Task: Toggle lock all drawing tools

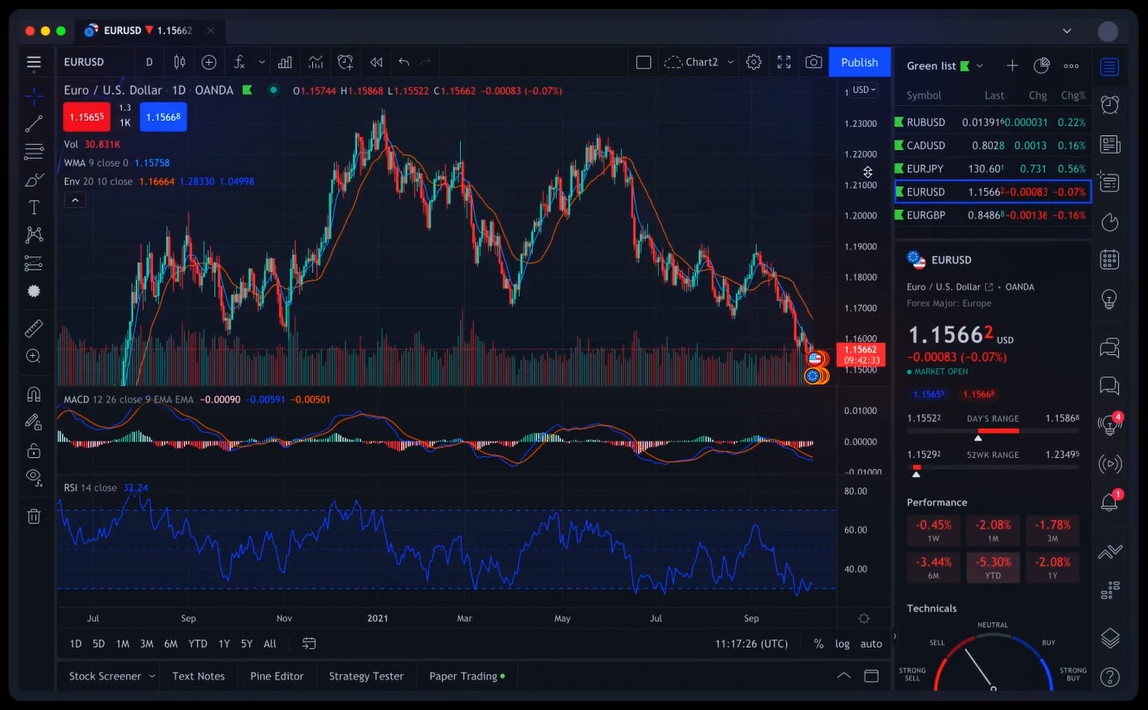Action: click(x=34, y=450)
